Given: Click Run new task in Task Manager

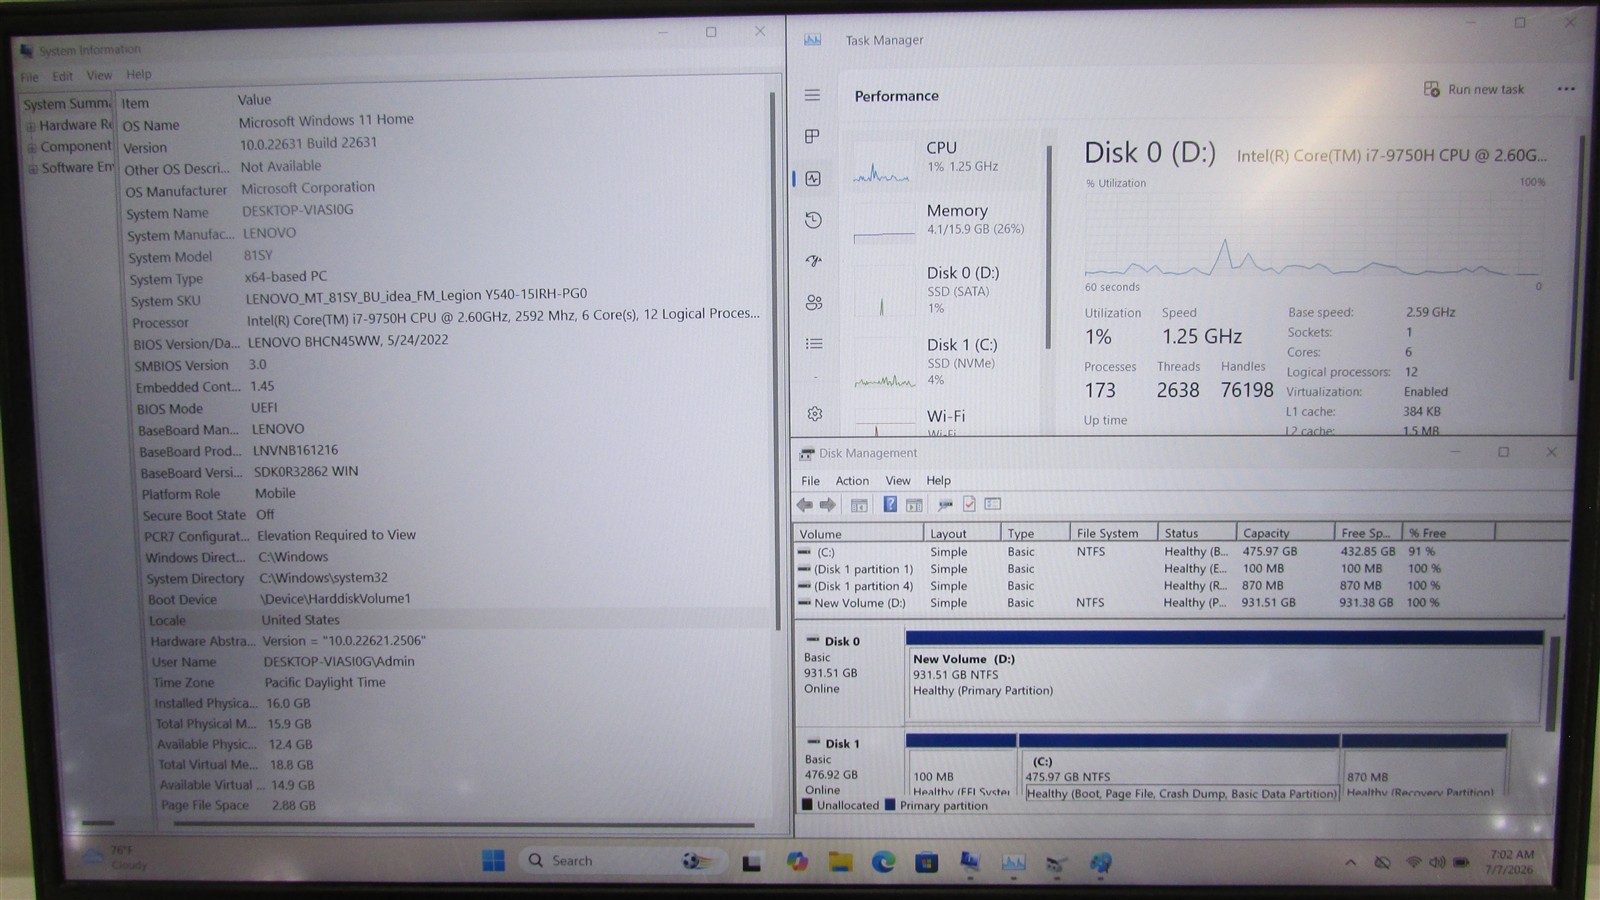Looking at the screenshot, I should [1474, 89].
